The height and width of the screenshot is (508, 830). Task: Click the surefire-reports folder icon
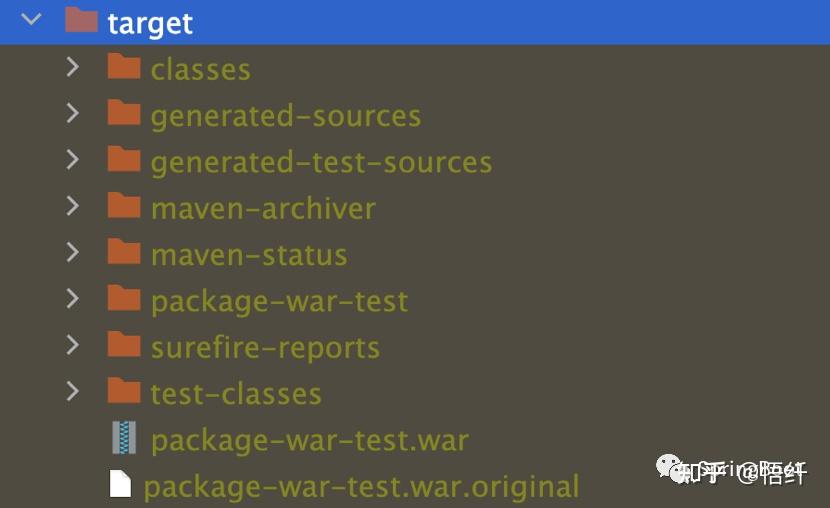click(x=124, y=345)
